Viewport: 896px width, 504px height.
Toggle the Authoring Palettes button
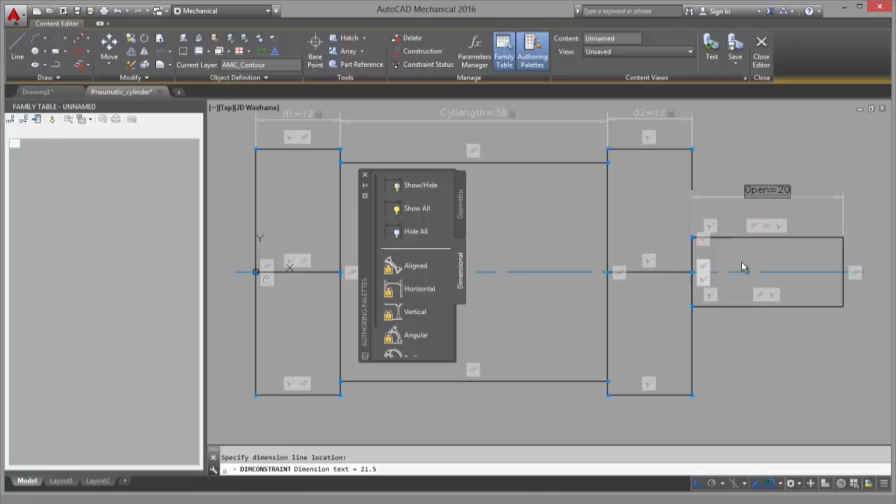click(532, 51)
